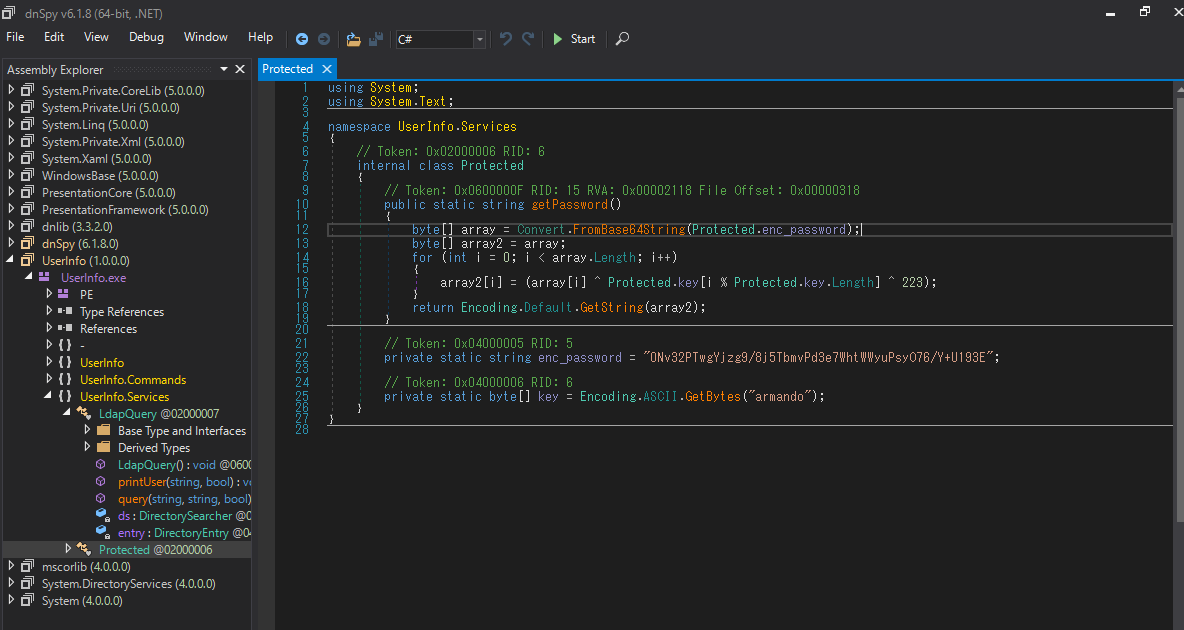
Task: Click the Protected class icon in tree
Action: coord(84,549)
